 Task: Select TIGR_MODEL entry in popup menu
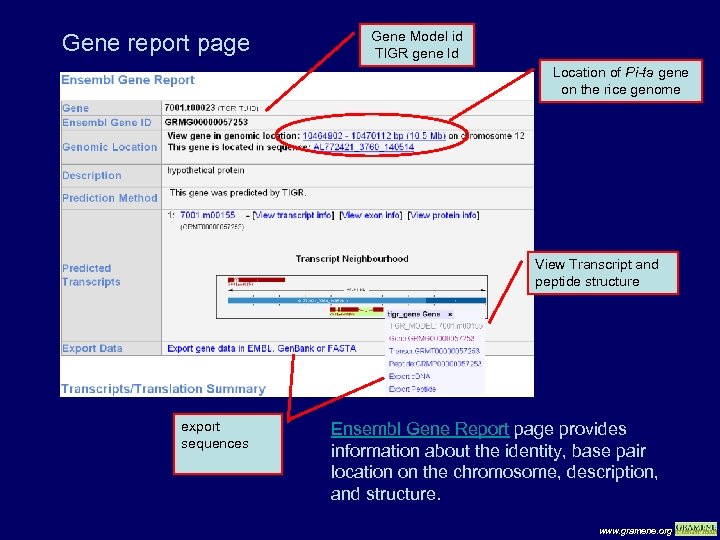click(x=435, y=326)
